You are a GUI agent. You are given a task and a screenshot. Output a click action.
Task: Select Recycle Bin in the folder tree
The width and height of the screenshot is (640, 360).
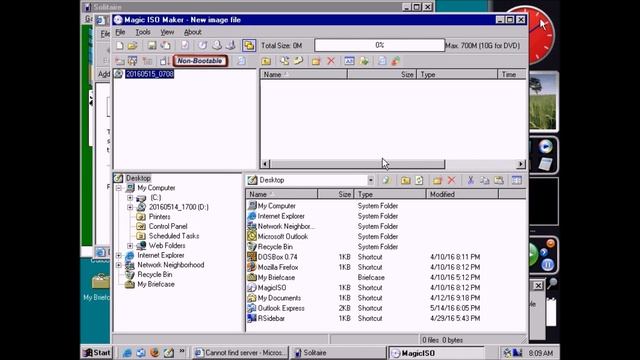(154, 275)
